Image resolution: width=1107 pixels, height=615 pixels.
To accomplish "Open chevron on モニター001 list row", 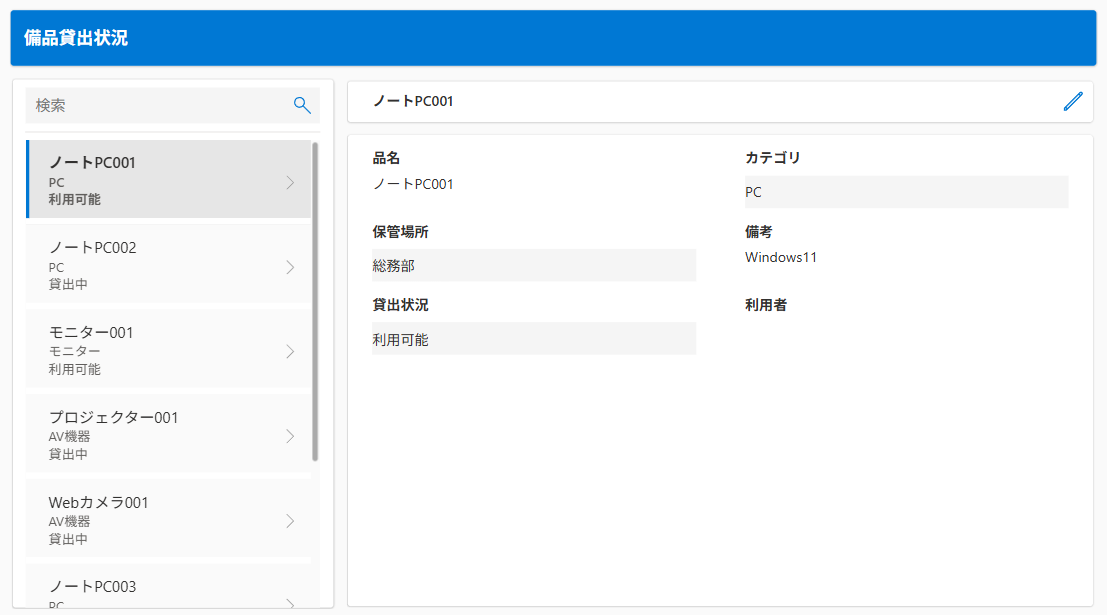I will [290, 352].
